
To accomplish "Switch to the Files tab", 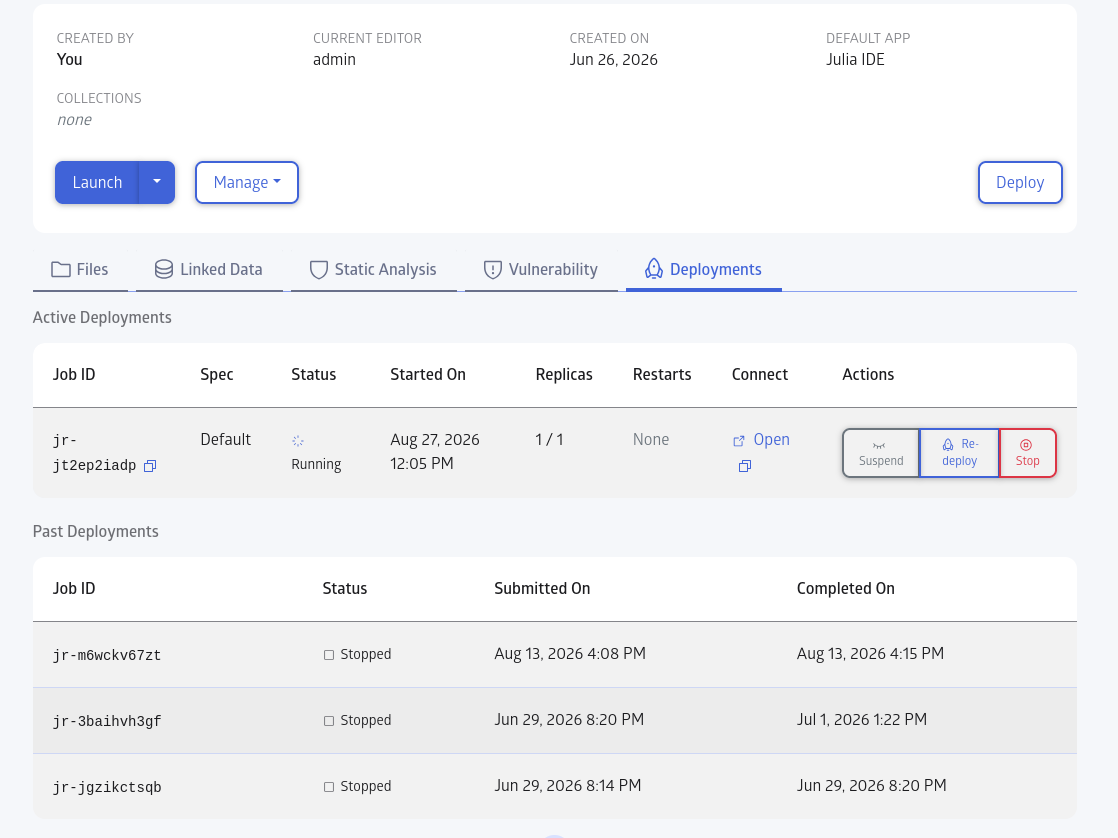I will pyautogui.click(x=80, y=270).
